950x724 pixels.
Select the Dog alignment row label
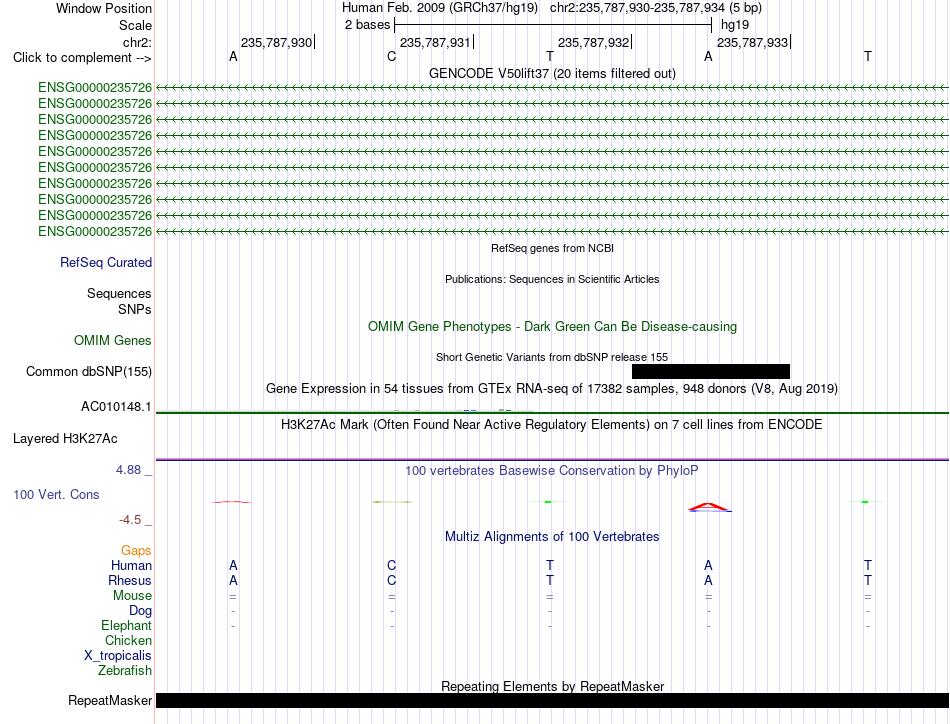[x=140, y=611]
